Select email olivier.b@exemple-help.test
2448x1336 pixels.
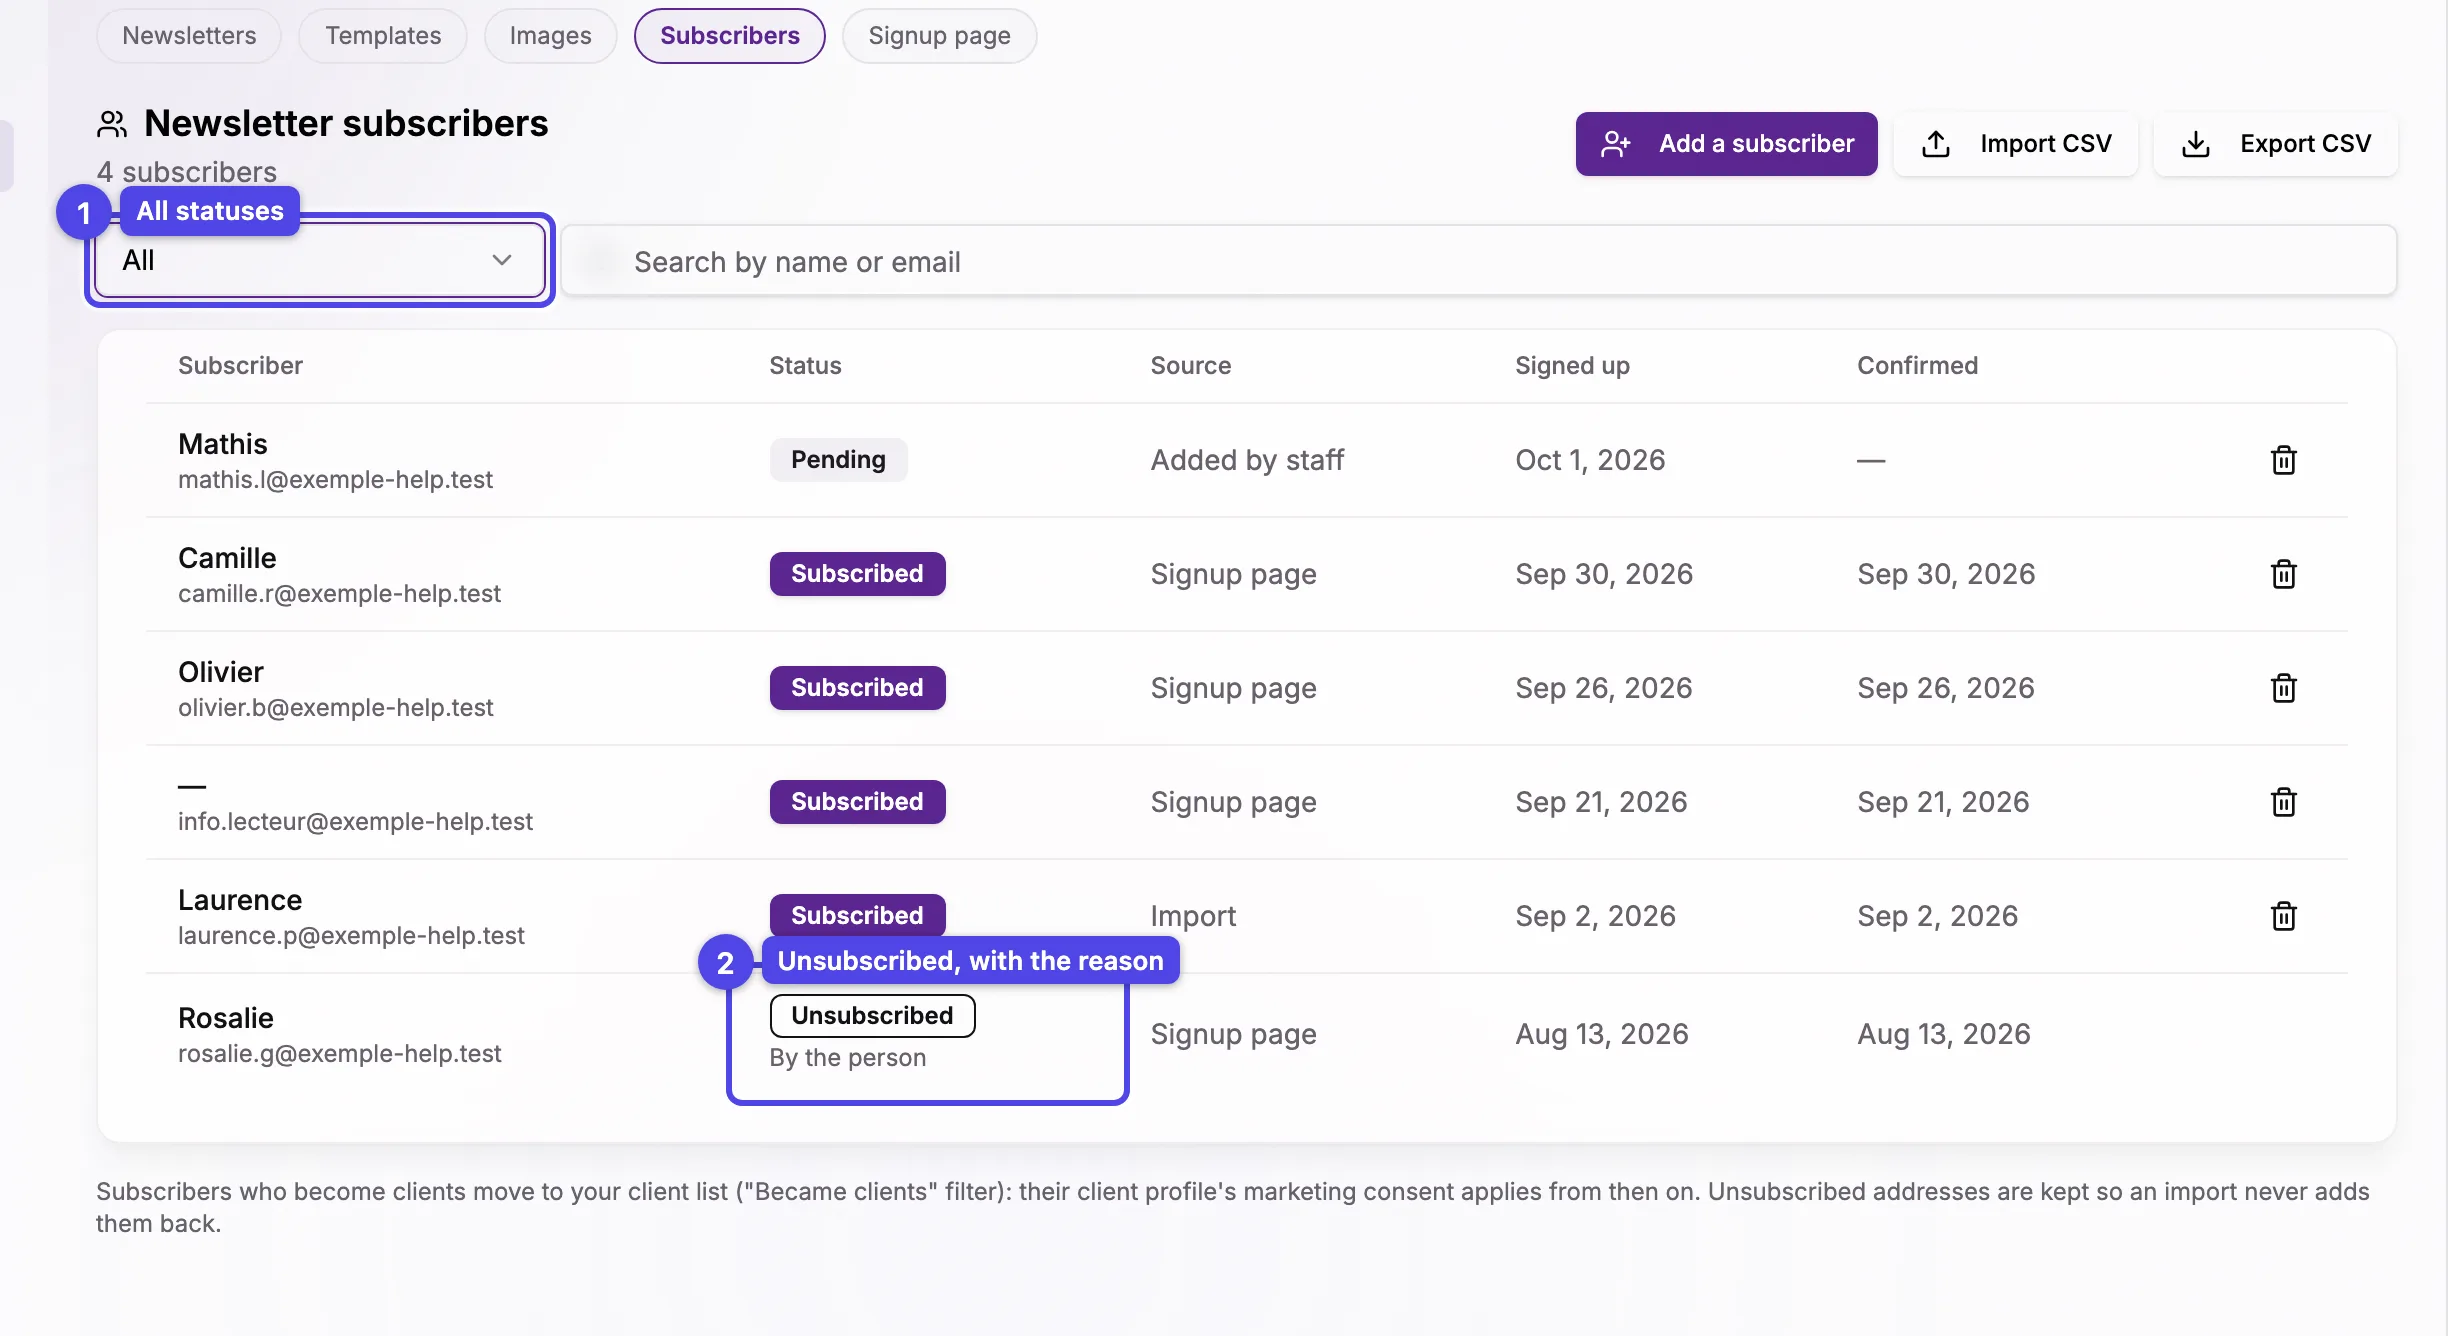[x=335, y=708]
